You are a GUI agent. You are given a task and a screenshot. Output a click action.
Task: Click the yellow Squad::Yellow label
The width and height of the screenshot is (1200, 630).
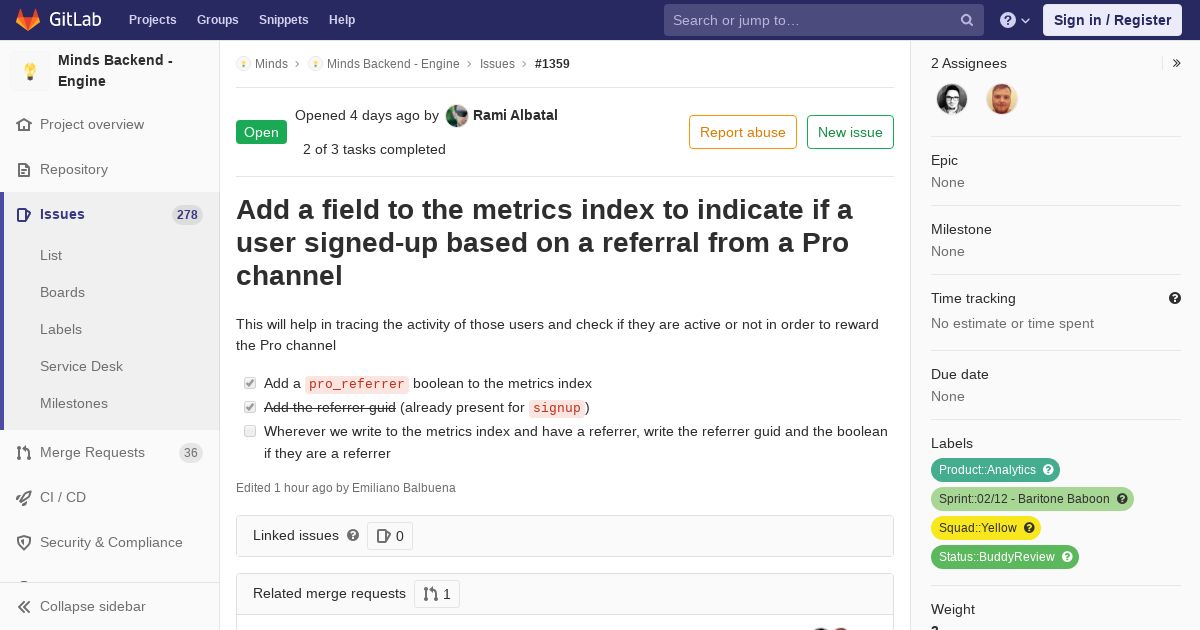986,528
